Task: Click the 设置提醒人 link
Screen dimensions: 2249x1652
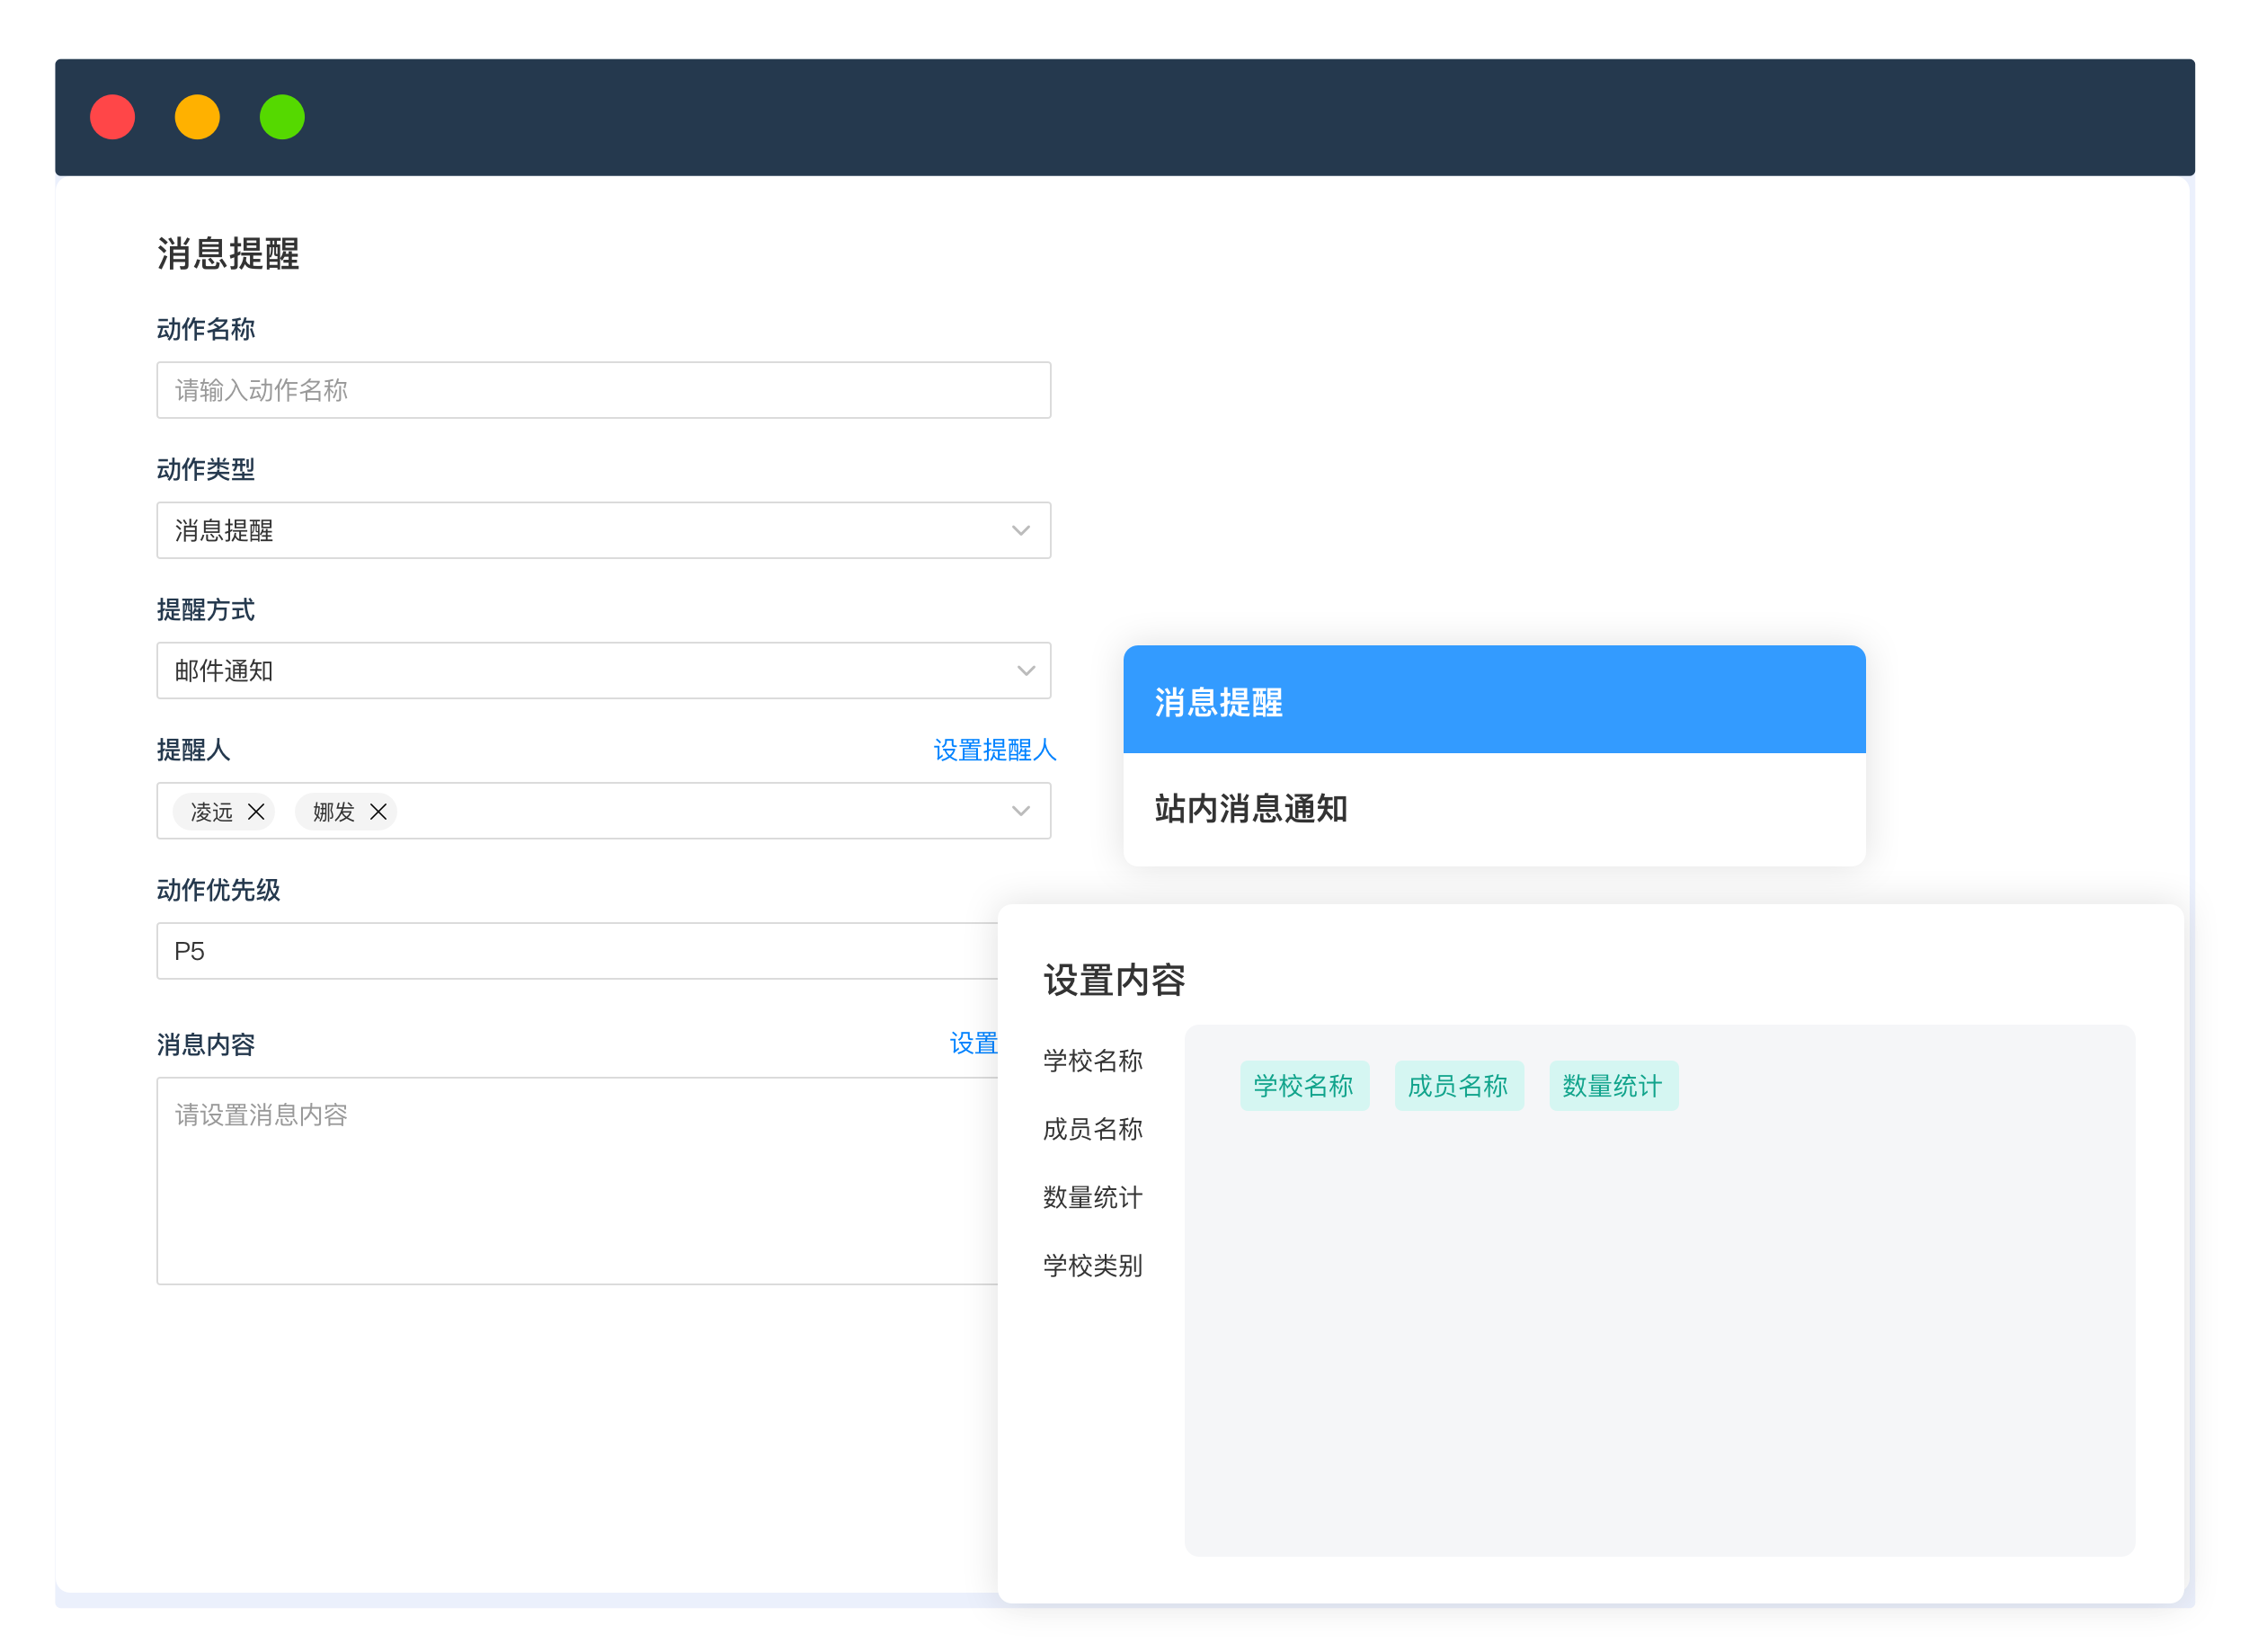Action: click(994, 750)
